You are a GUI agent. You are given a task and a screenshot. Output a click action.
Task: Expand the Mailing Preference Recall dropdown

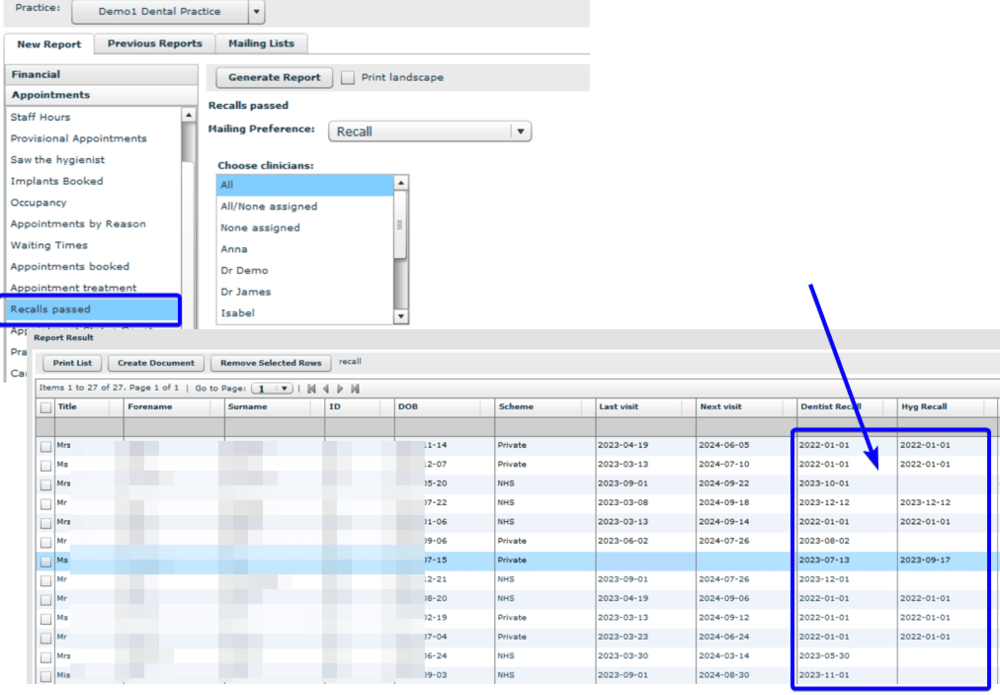click(x=519, y=131)
